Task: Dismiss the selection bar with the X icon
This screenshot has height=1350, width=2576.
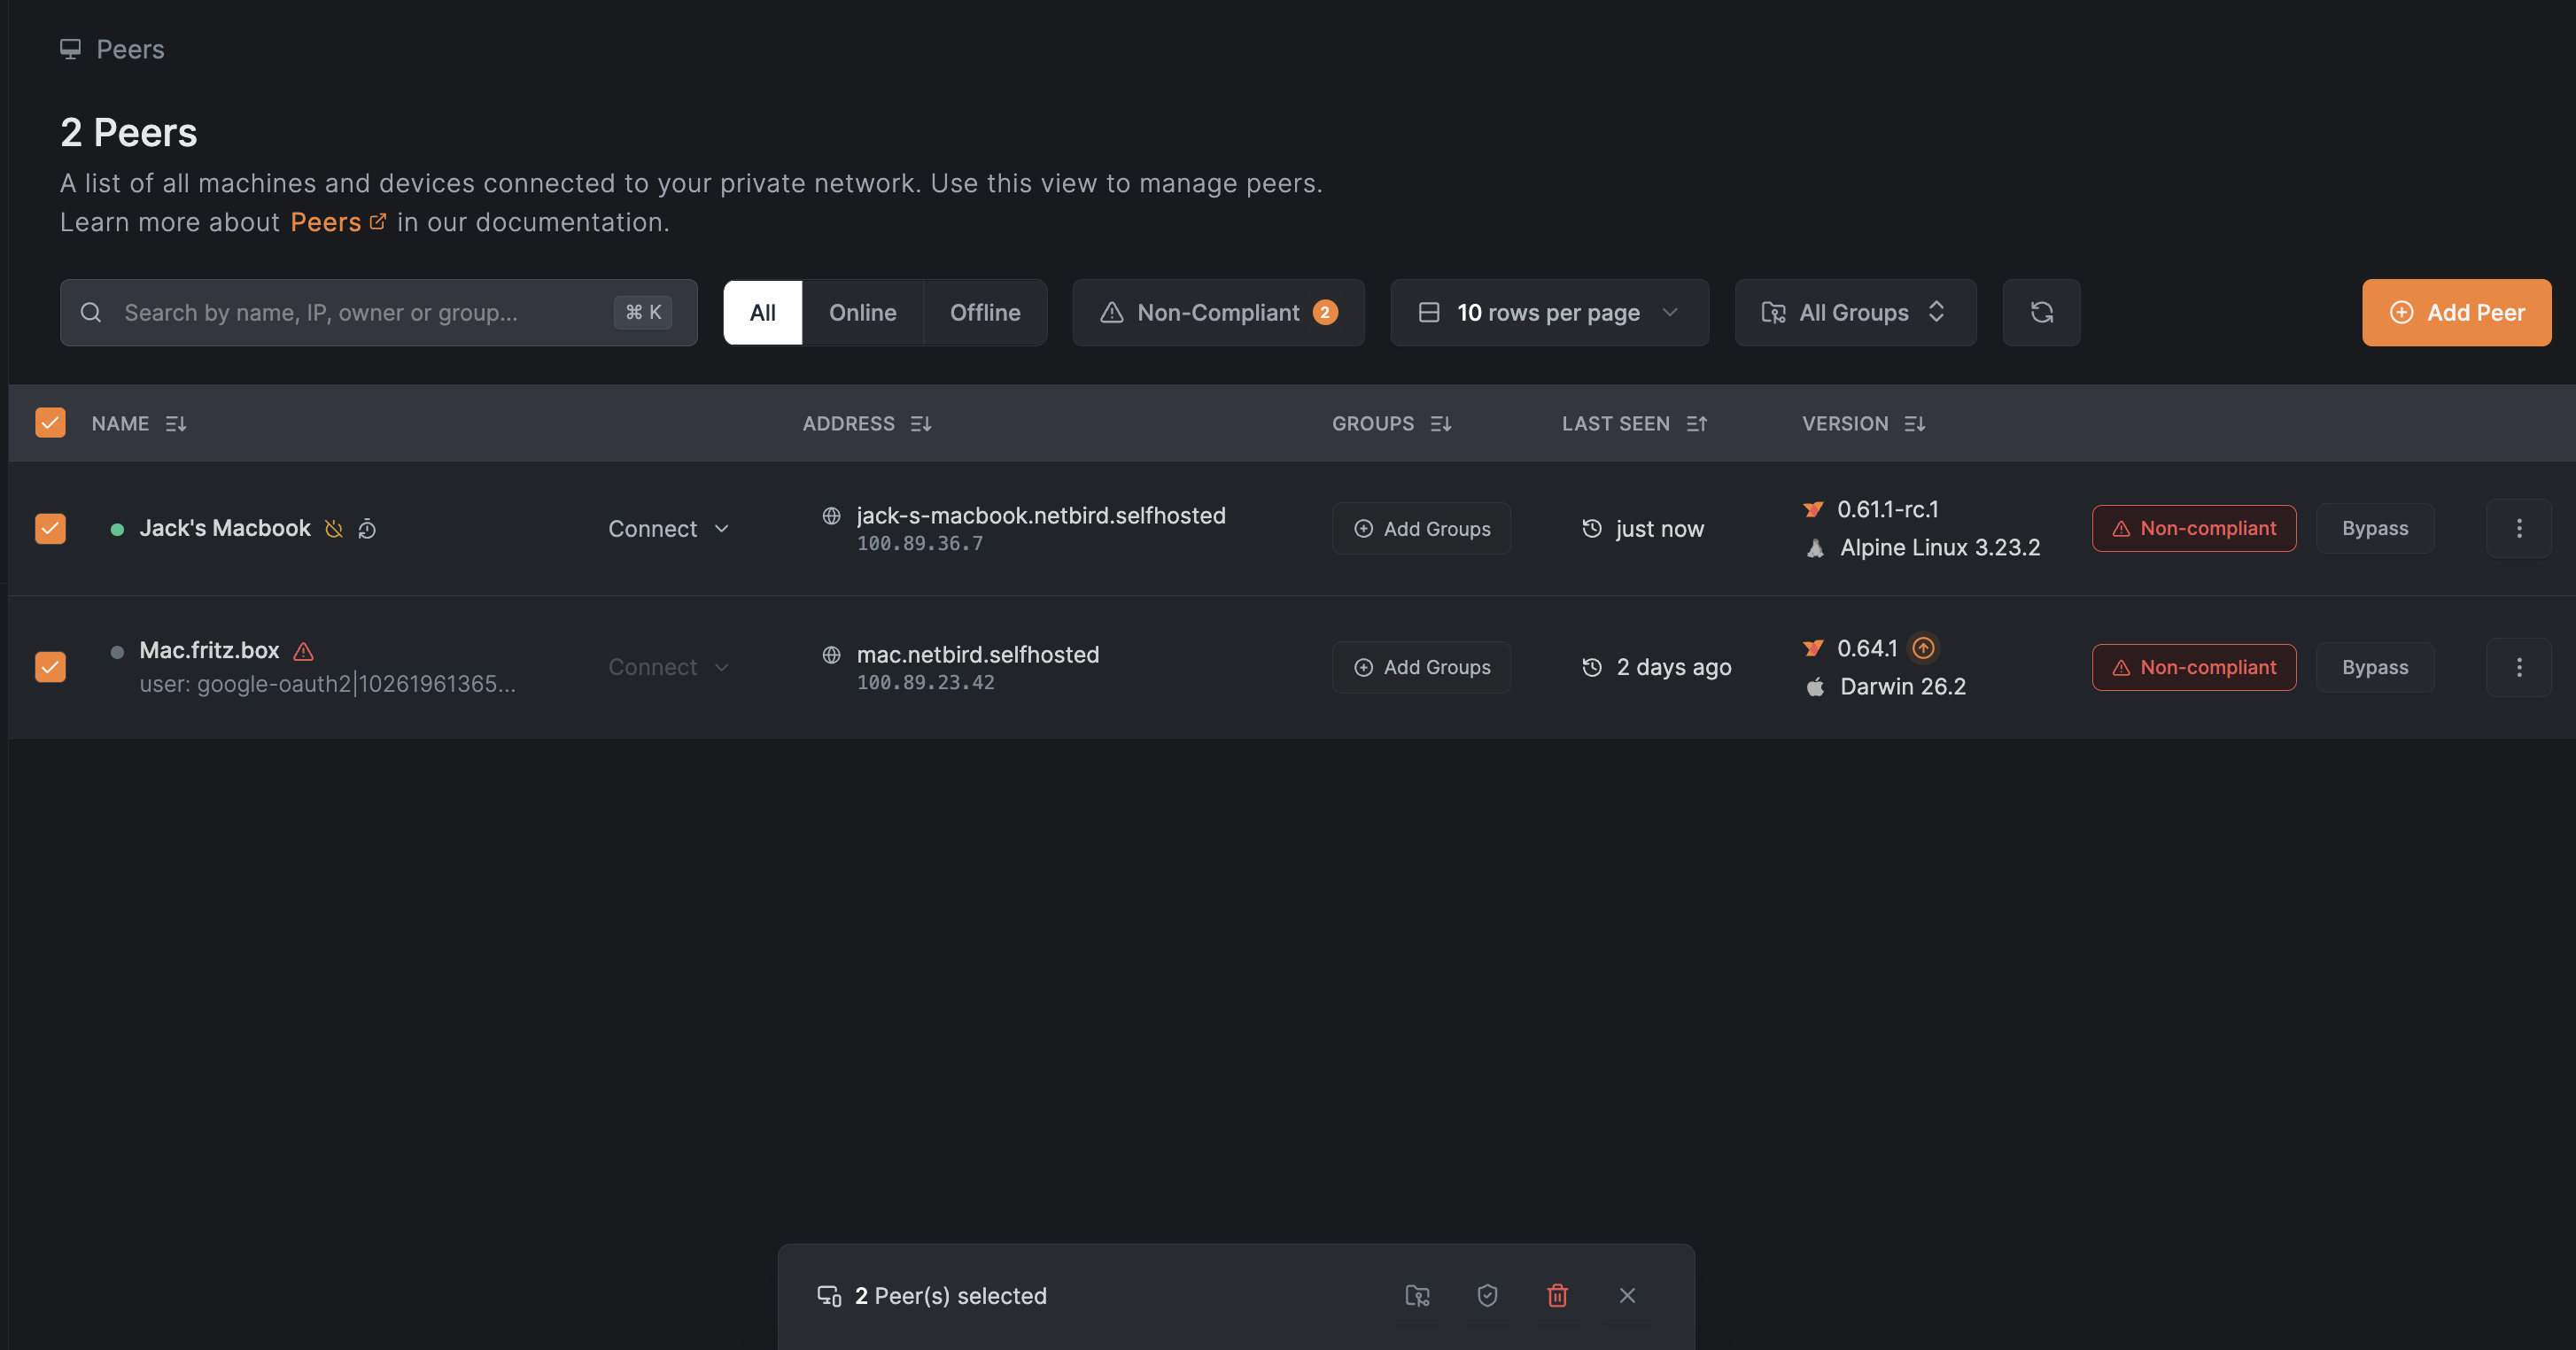Action: (x=1627, y=1296)
